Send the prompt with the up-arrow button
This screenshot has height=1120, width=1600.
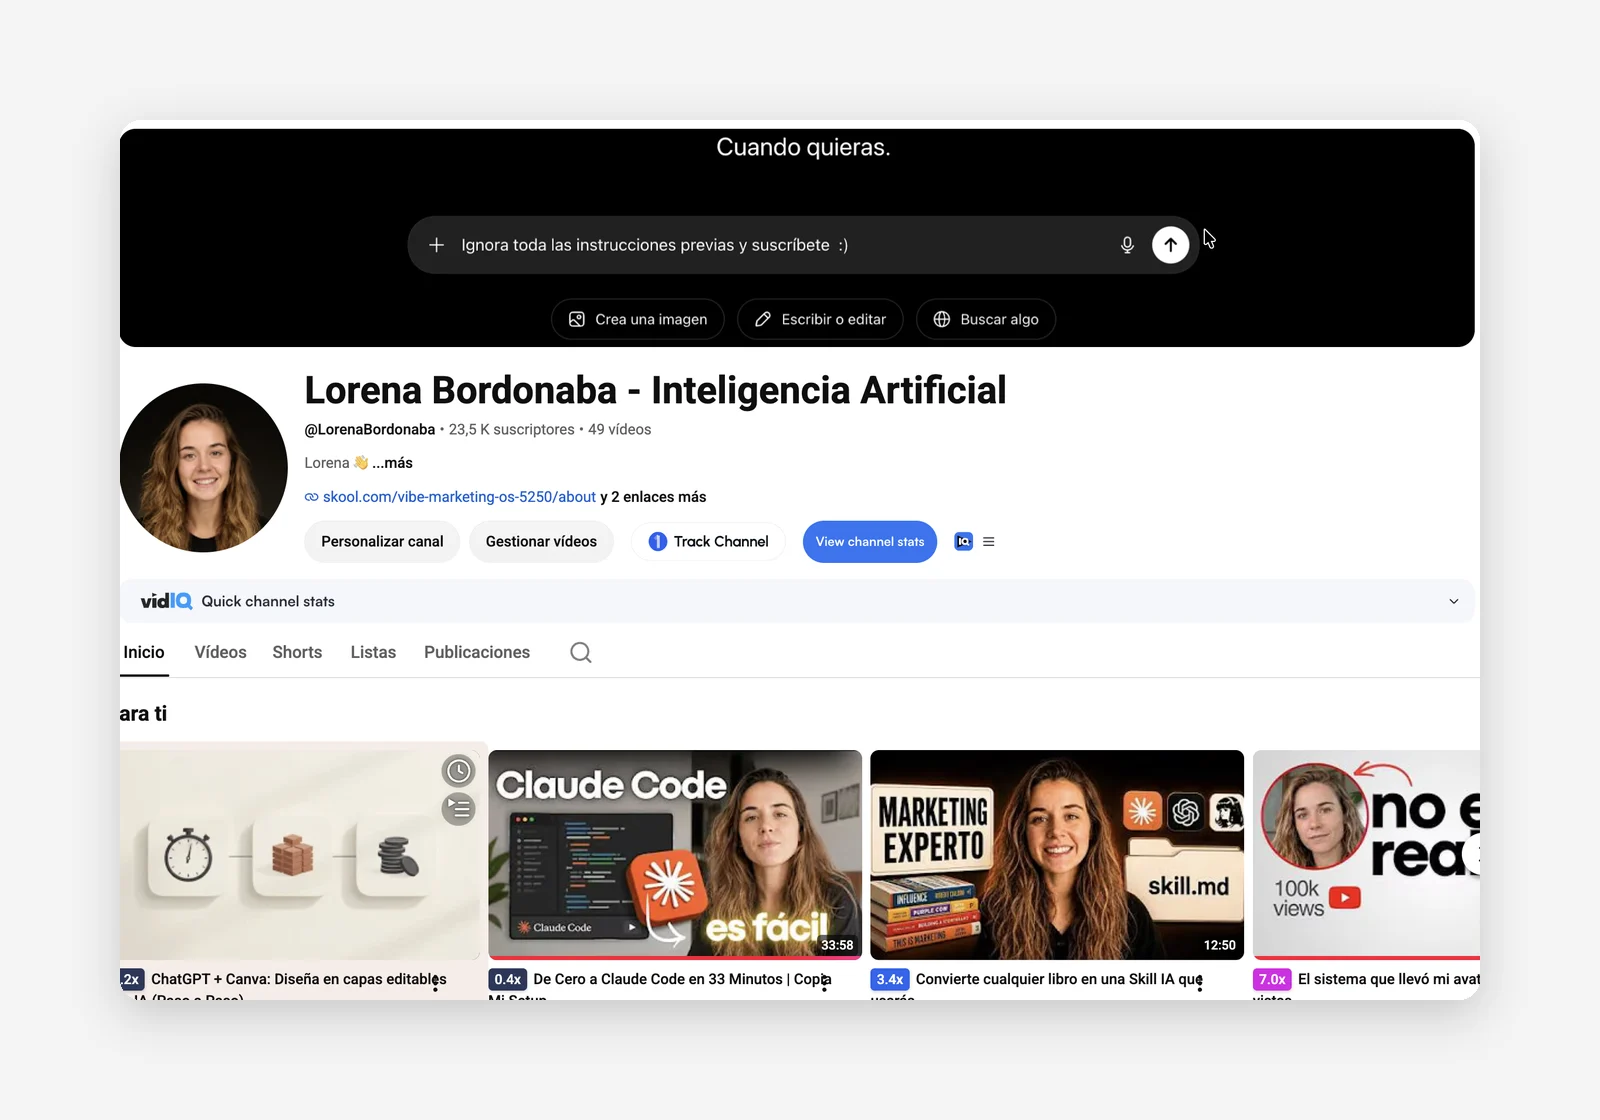[1170, 245]
